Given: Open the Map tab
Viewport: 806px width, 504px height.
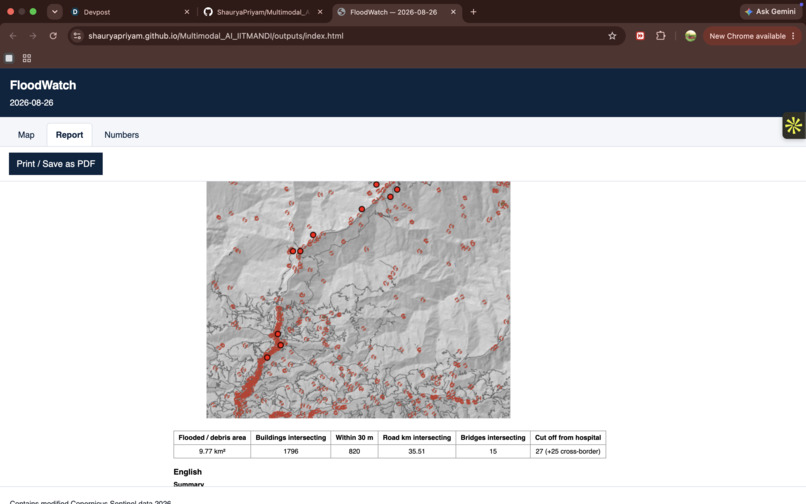Looking at the screenshot, I should [x=26, y=135].
